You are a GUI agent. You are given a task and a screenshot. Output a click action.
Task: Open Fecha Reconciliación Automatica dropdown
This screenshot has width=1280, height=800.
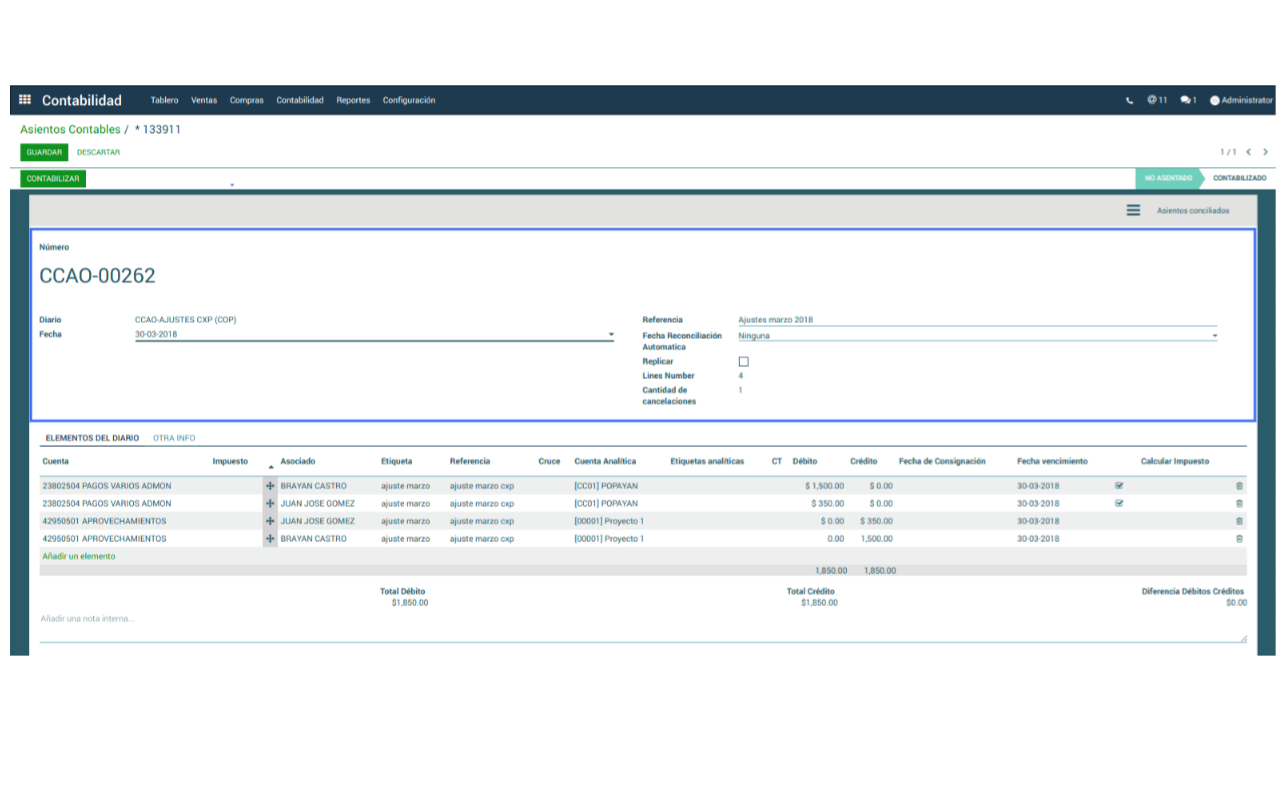(1215, 336)
